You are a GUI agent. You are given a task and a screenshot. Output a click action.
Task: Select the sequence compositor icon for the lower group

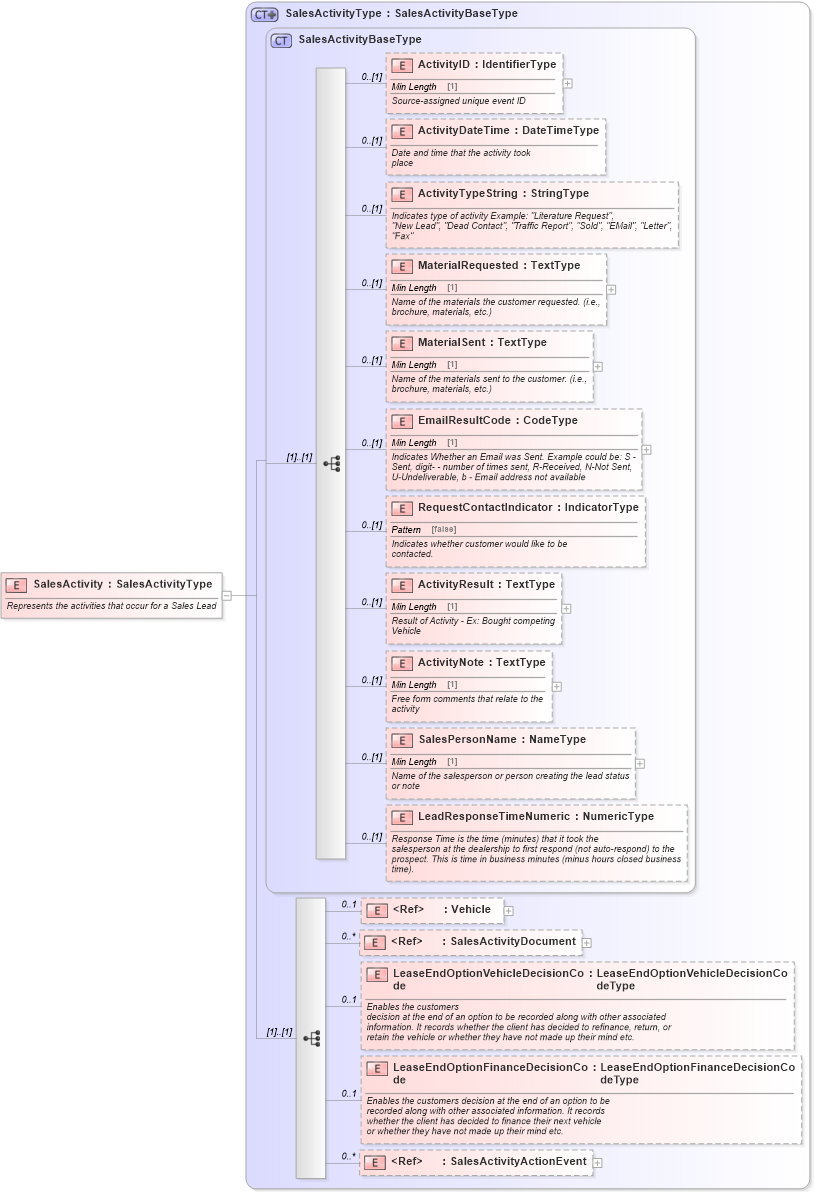[x=314, y=1040]
